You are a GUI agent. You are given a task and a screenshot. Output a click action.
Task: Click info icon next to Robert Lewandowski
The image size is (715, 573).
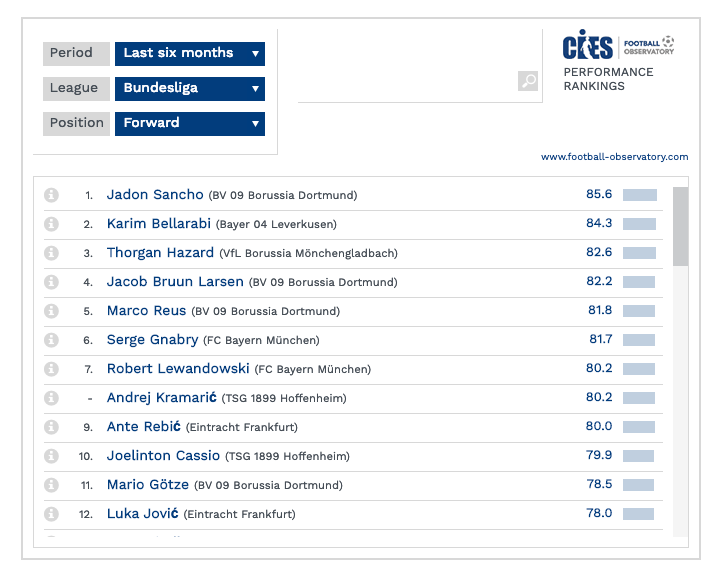[52, 369]
